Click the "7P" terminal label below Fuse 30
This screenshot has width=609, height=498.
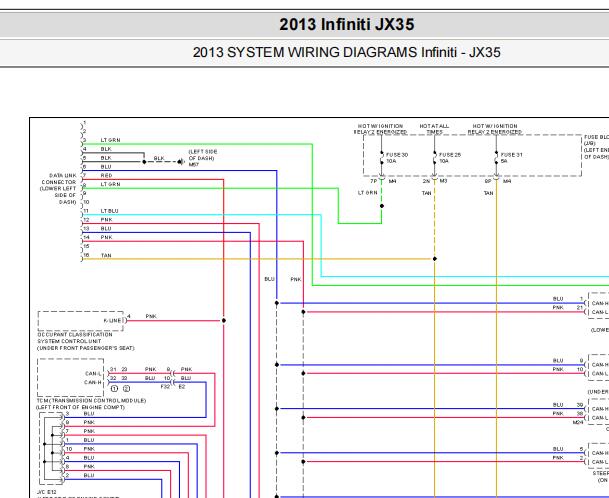point(374,181)
